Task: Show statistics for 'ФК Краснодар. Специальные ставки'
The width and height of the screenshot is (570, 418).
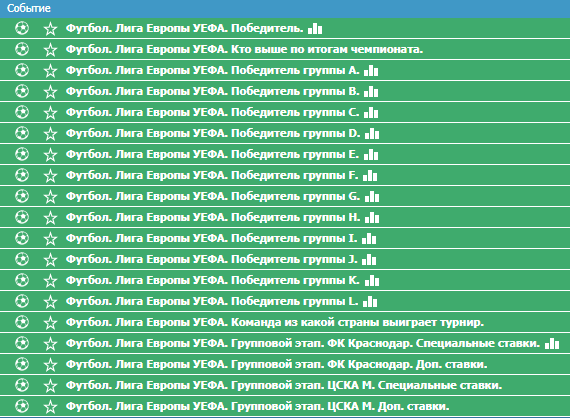Action: tap(552, 343)
